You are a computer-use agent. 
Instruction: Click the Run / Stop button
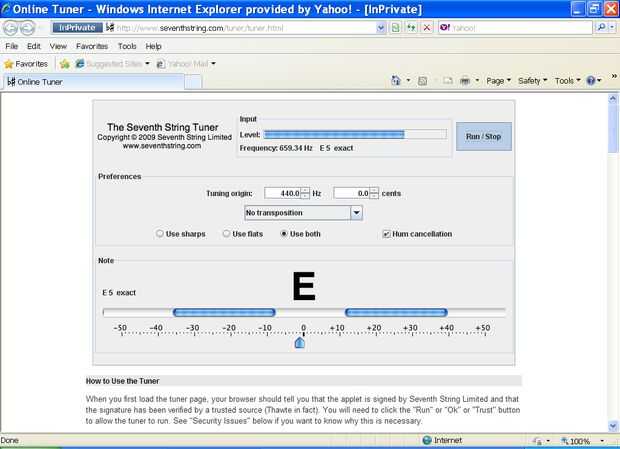pyautogui.click(x=484, y=136)
